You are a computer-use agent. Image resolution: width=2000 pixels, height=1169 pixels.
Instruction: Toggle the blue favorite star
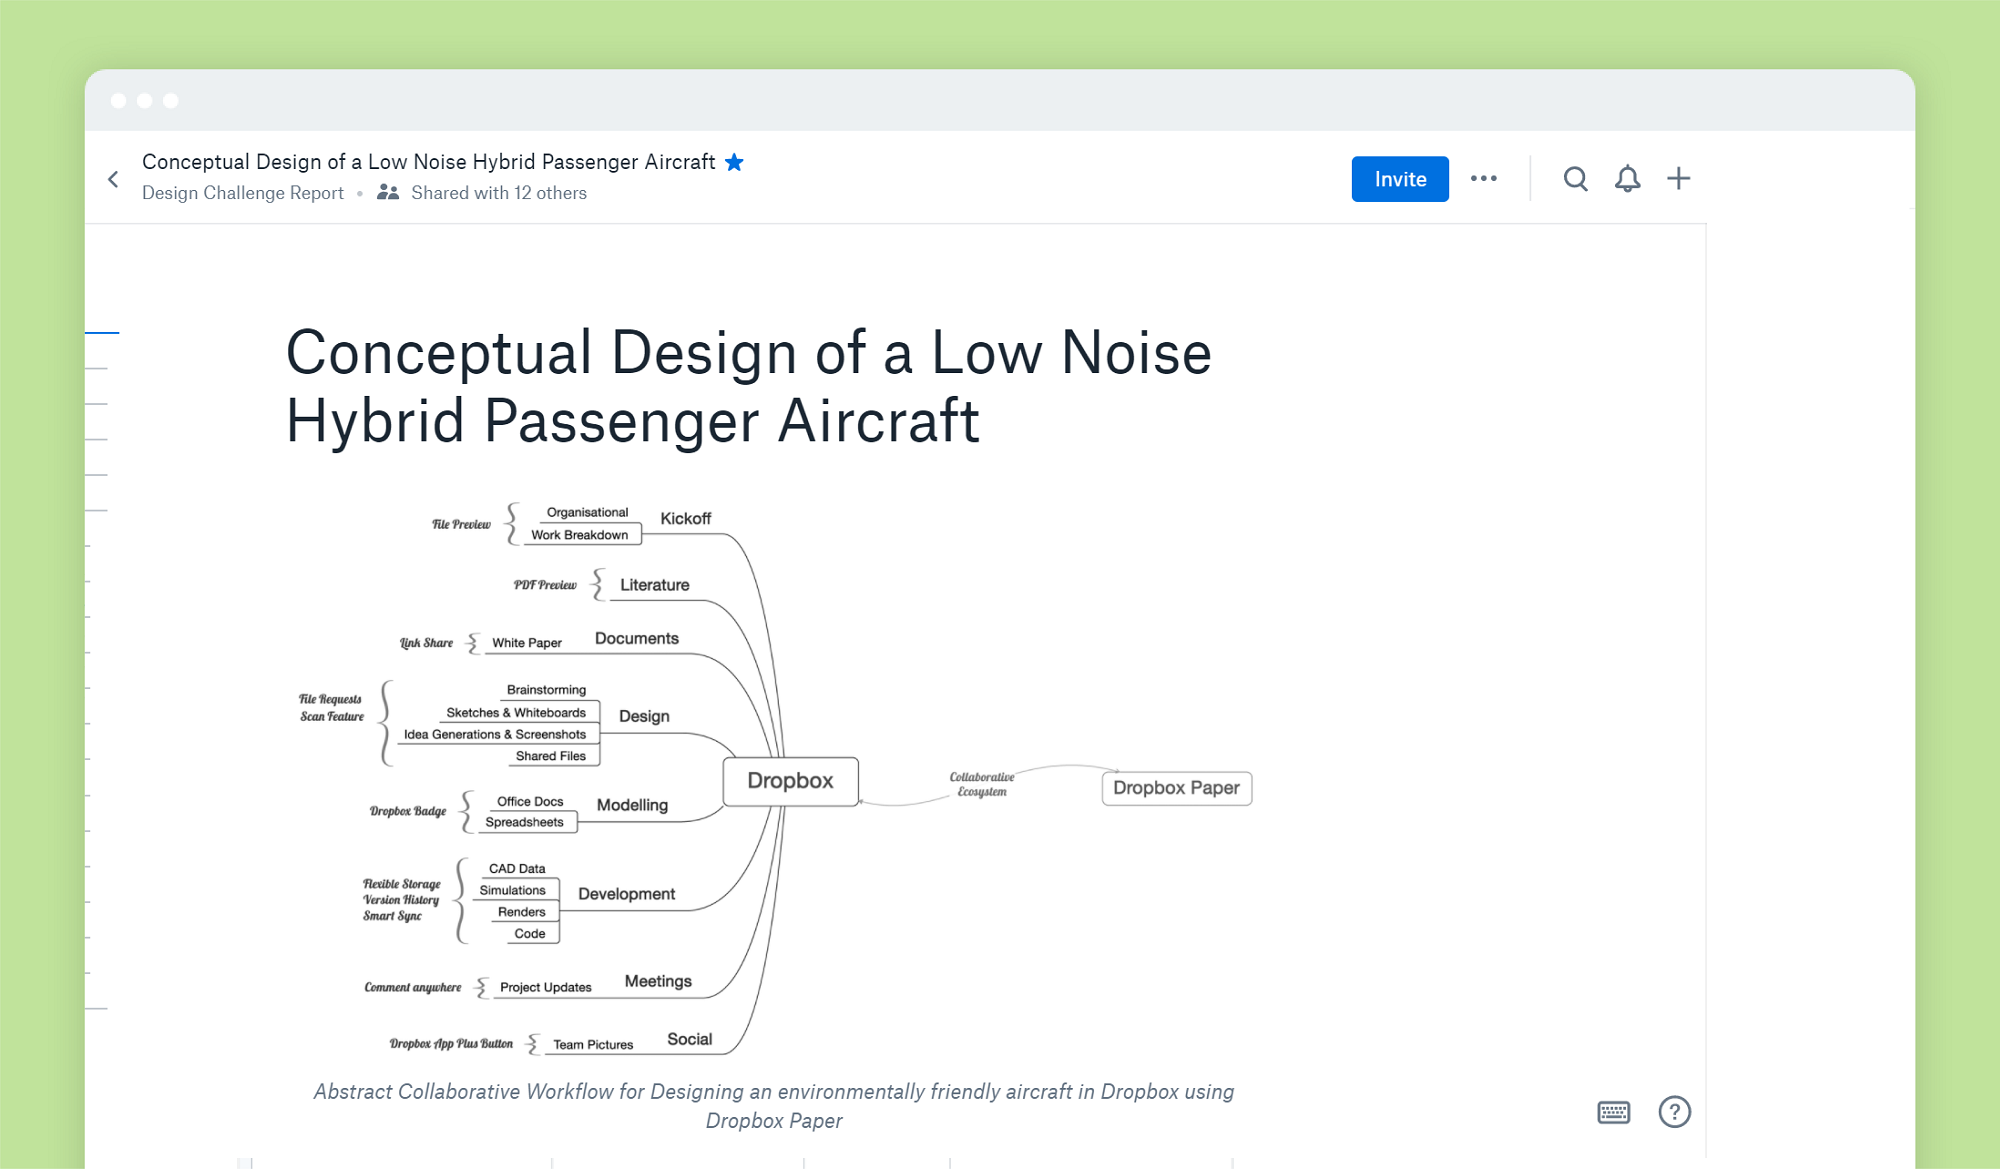tap(734, 162)
